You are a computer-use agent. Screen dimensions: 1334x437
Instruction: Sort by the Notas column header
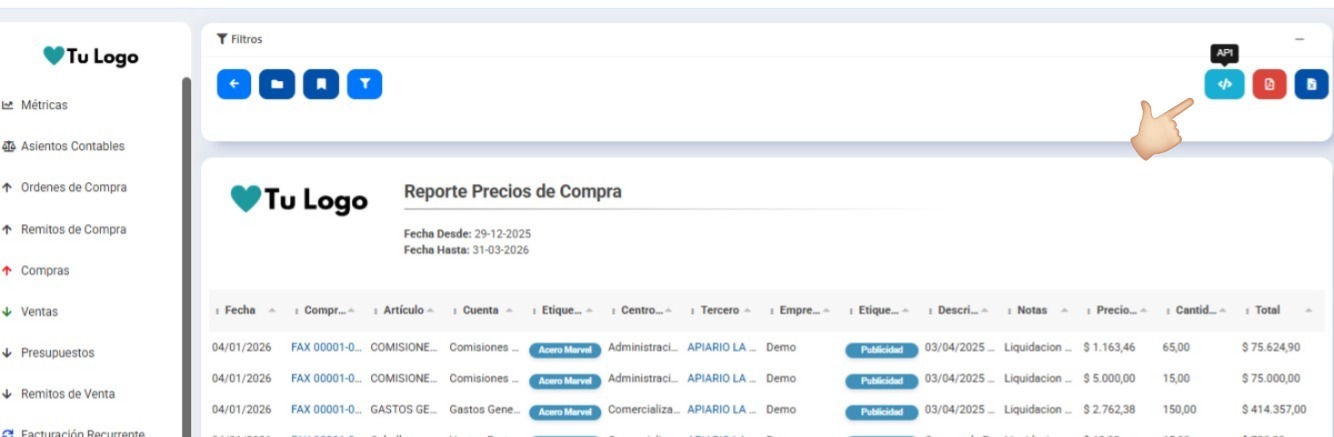coord(1040,310)
